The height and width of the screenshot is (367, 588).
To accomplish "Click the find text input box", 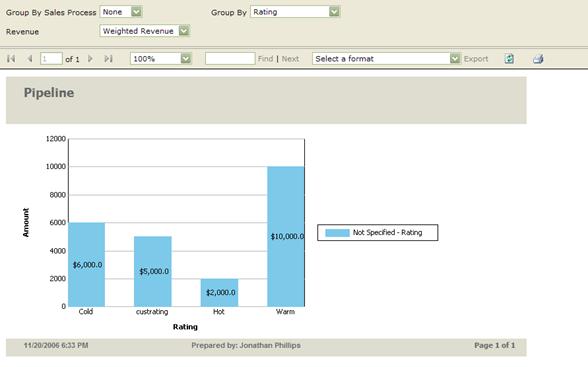I will pos(230,58).
